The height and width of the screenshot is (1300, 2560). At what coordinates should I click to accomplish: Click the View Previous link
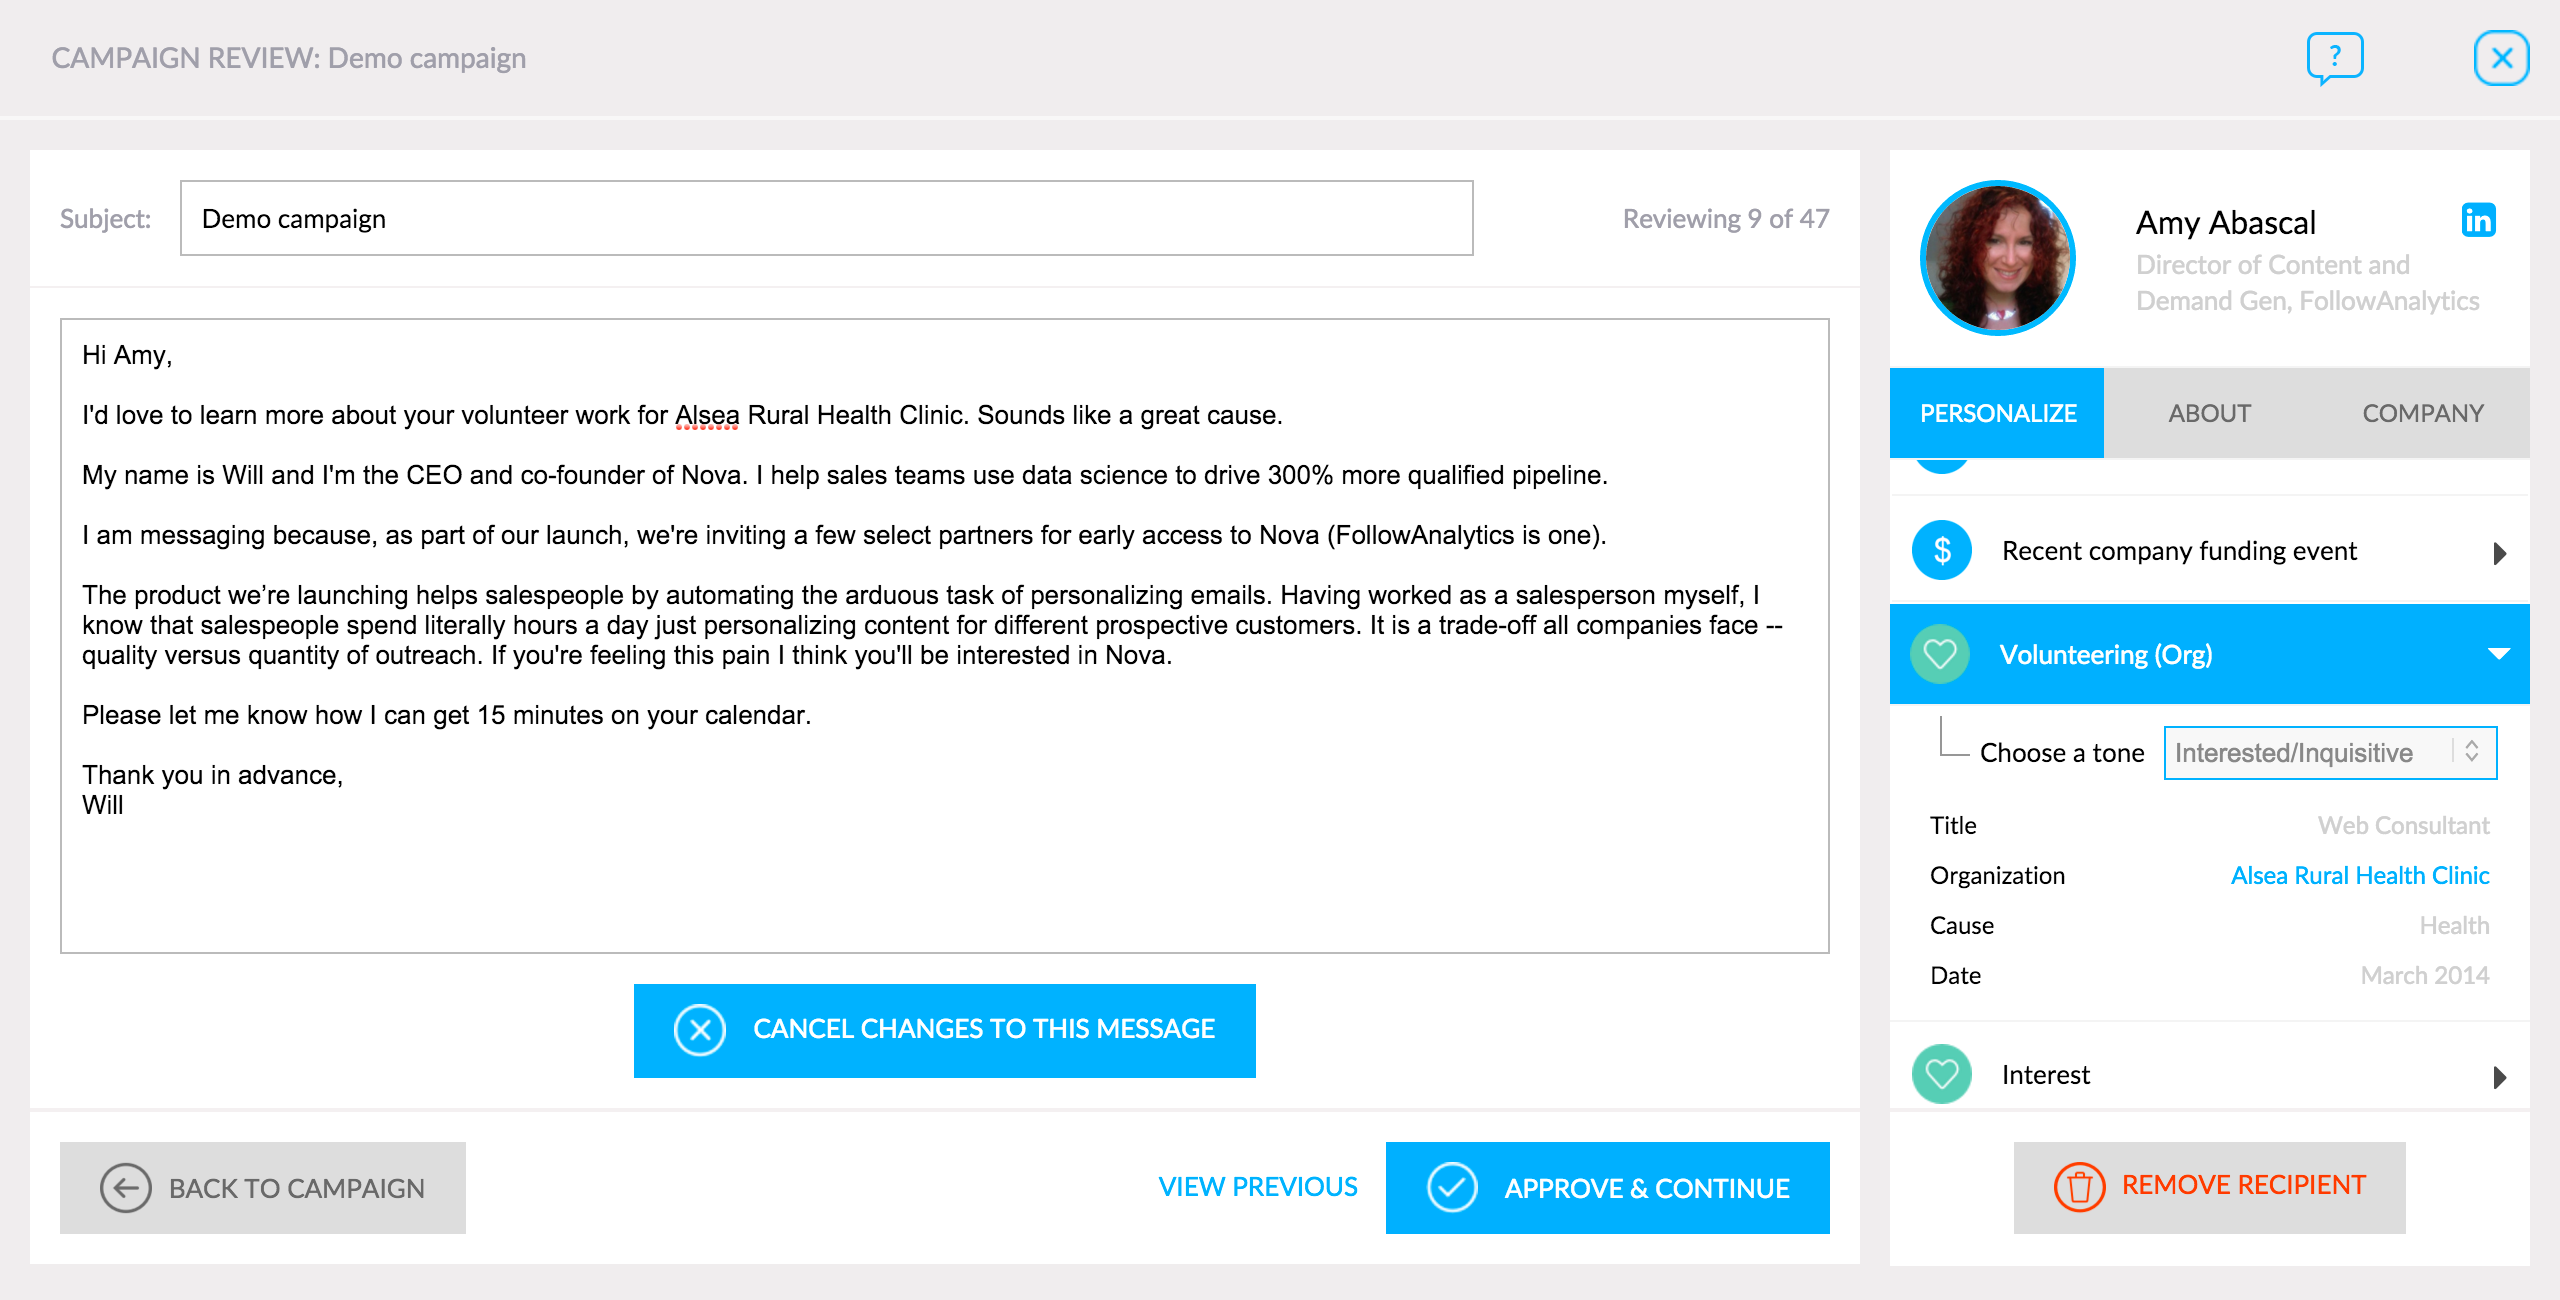(1257, 1187)
